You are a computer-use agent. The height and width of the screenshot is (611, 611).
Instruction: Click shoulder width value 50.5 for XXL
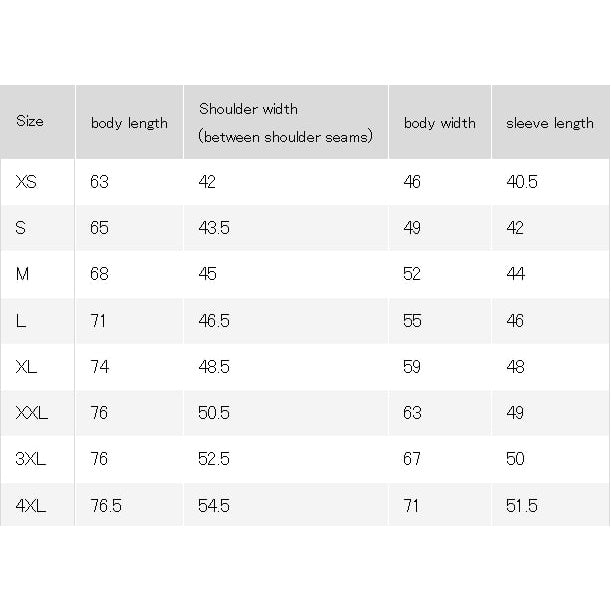[x=214, y=413]
